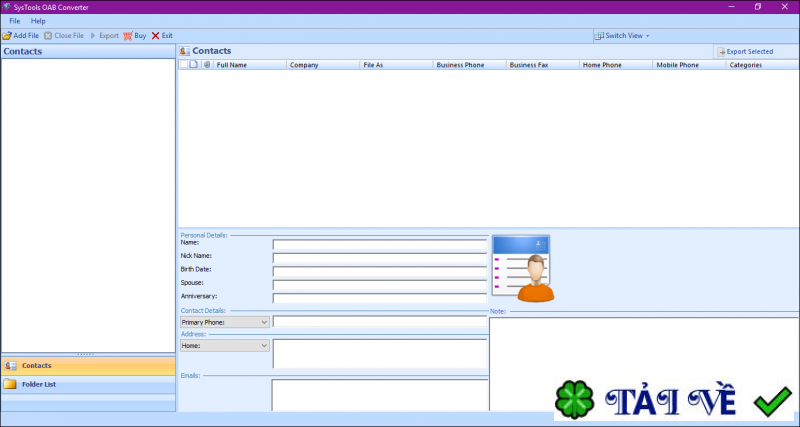800x427 pixels.
Task: Toggle the select-all checkbox in contacts header
Action: pos(184,65)
